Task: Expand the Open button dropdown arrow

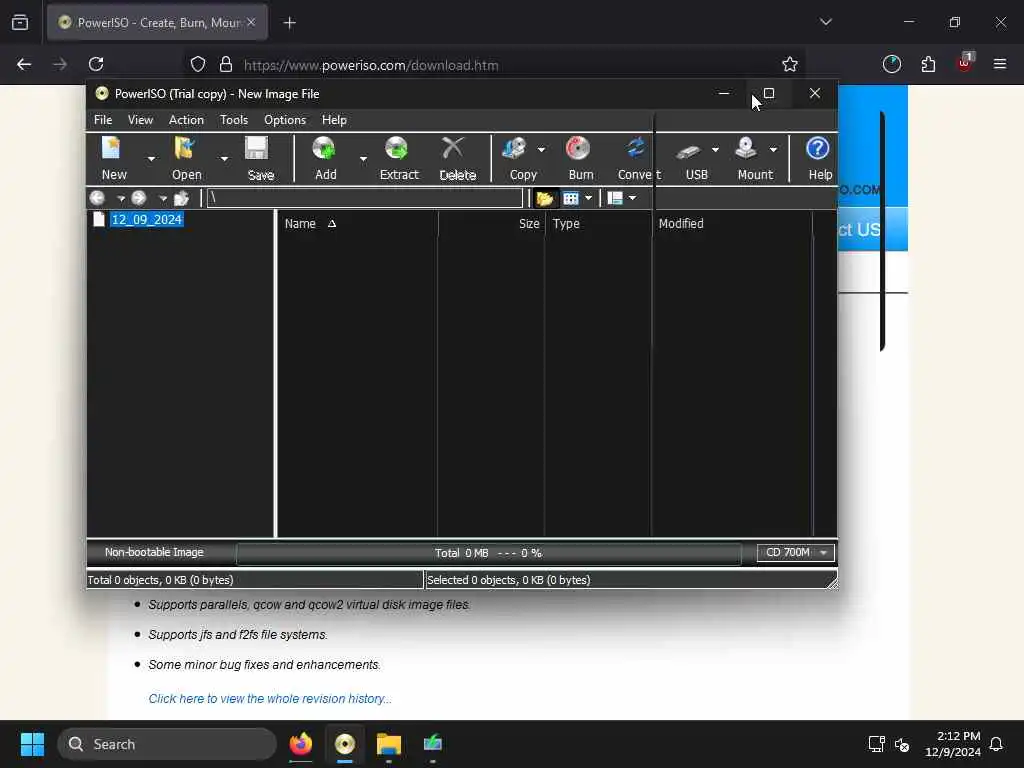Action: click(224, 159)
